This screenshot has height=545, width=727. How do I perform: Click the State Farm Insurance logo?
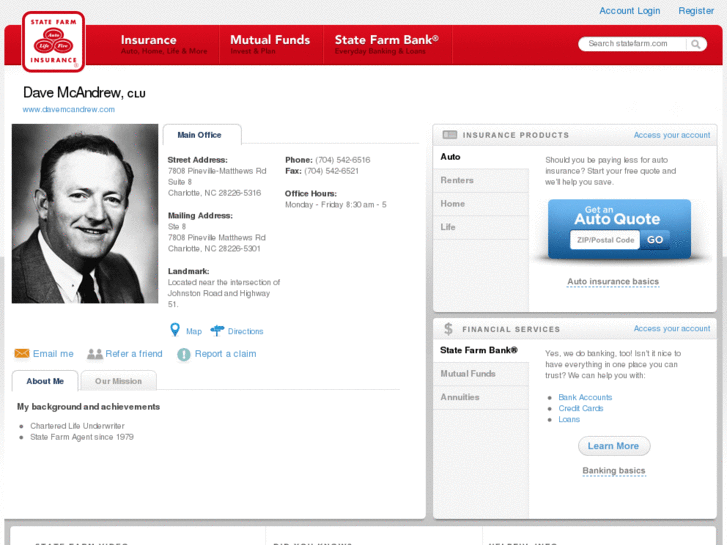tap(53, 42)
